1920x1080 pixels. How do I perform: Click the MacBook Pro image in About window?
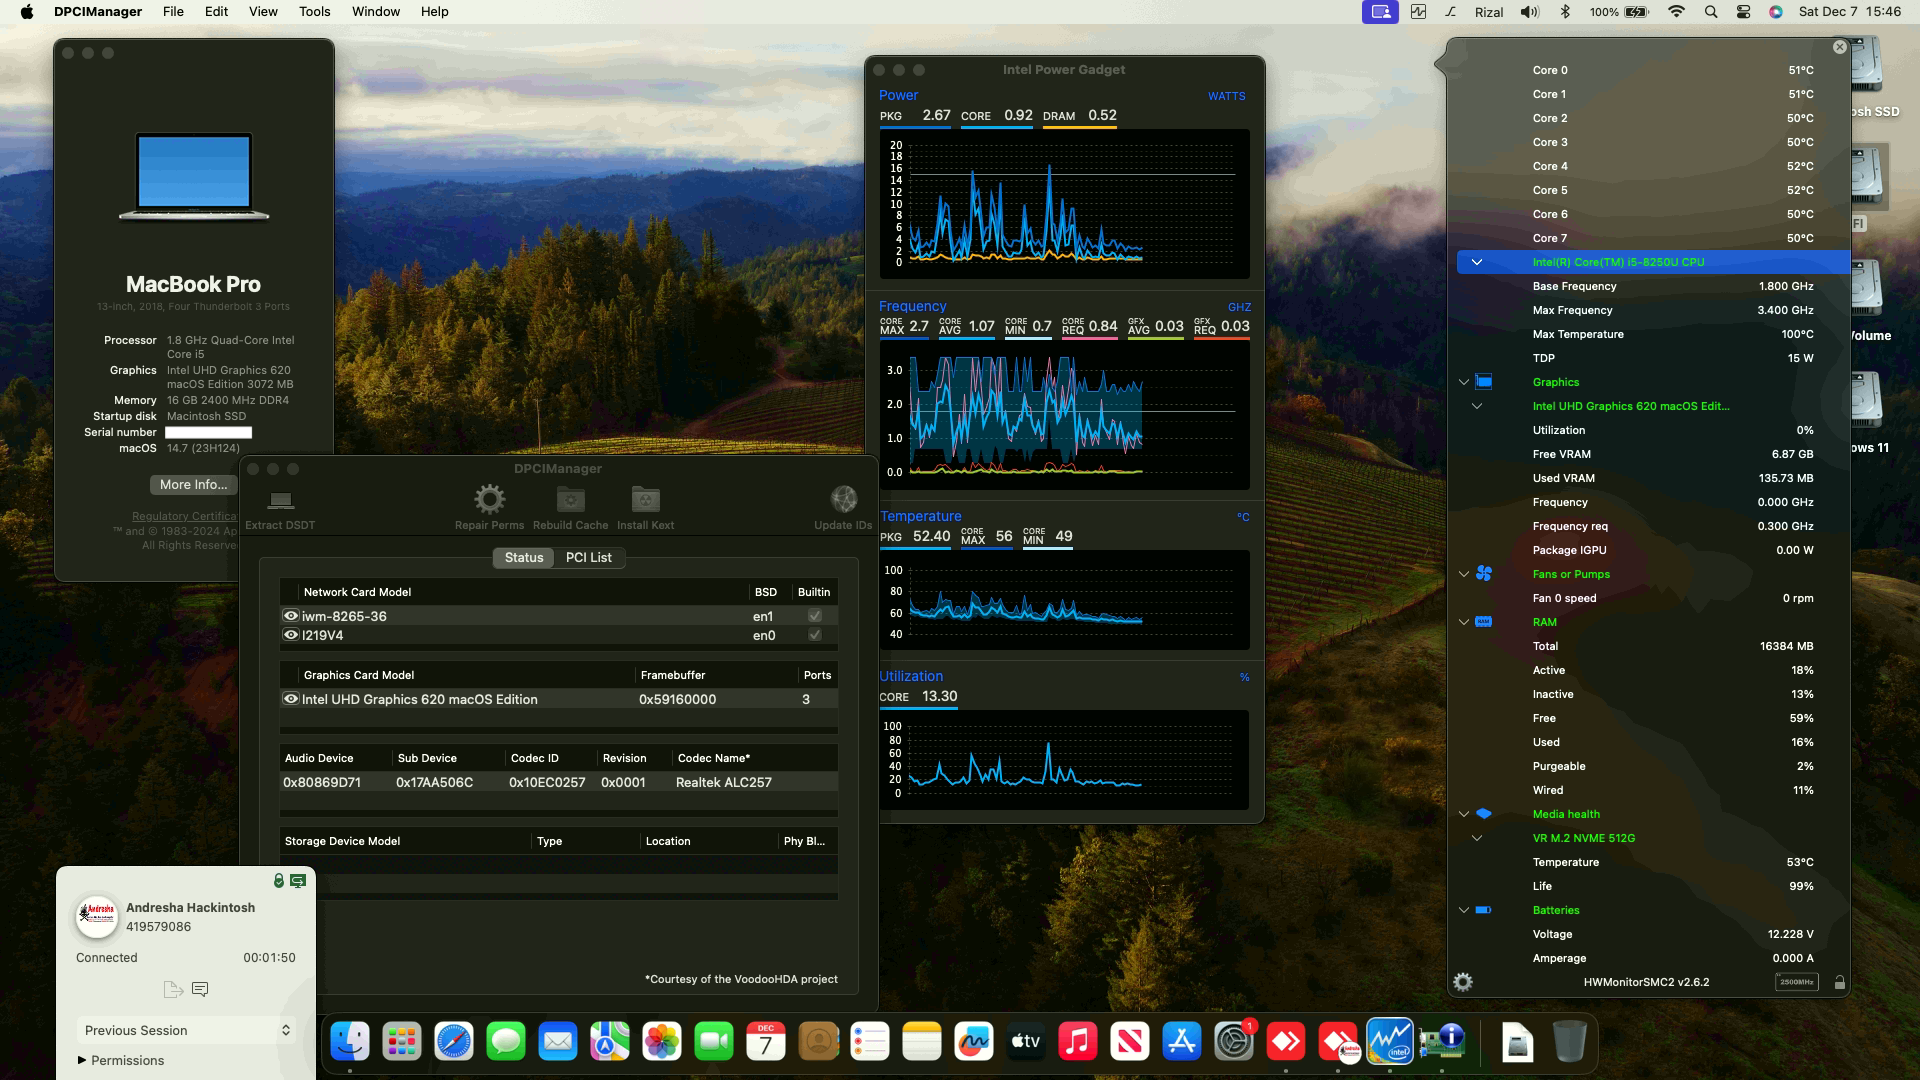(x=194, y=176)
